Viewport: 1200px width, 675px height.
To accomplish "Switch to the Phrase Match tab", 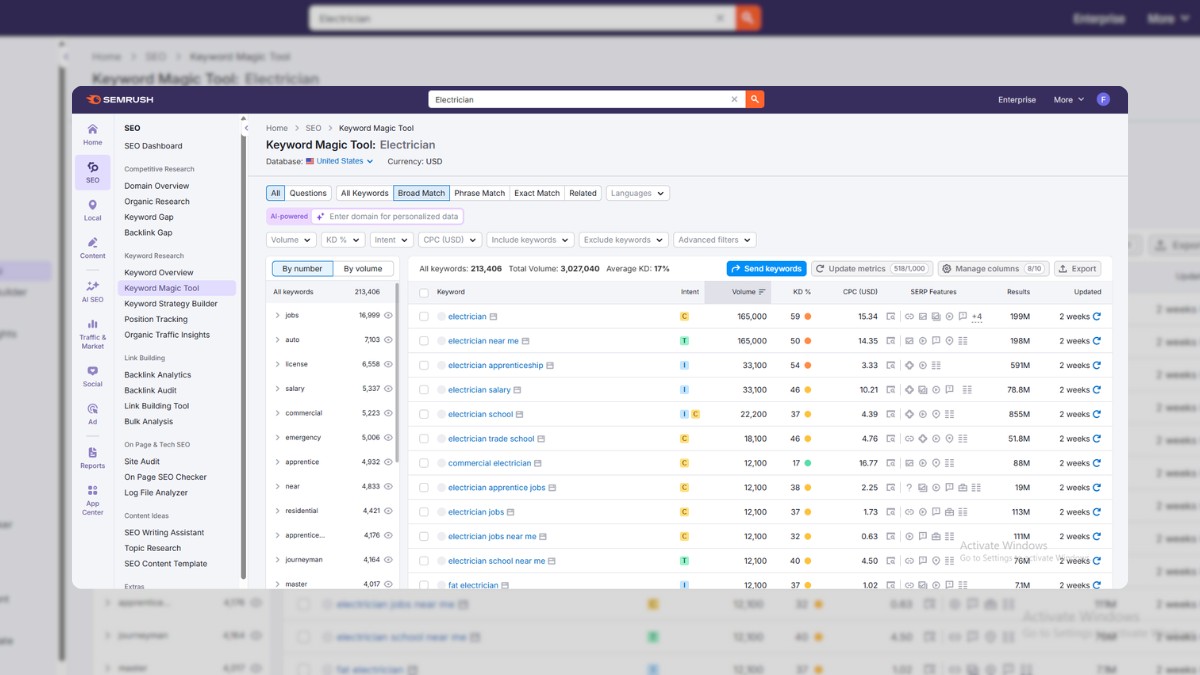I will pos(480,193).
